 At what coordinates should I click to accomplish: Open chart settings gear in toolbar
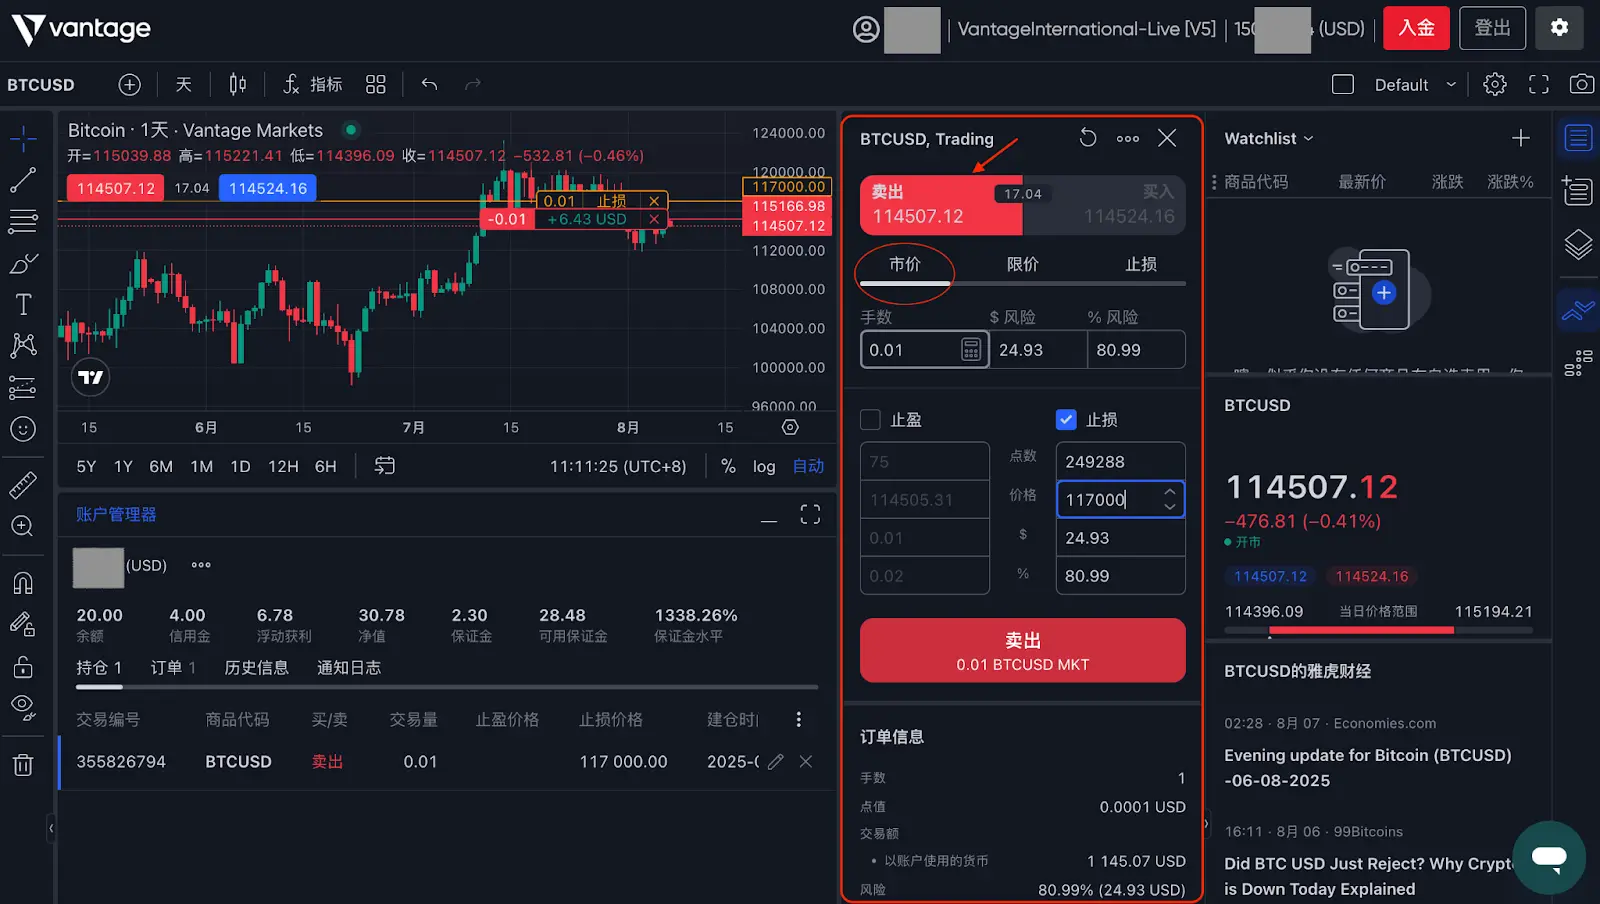[x=1494, y=85]
